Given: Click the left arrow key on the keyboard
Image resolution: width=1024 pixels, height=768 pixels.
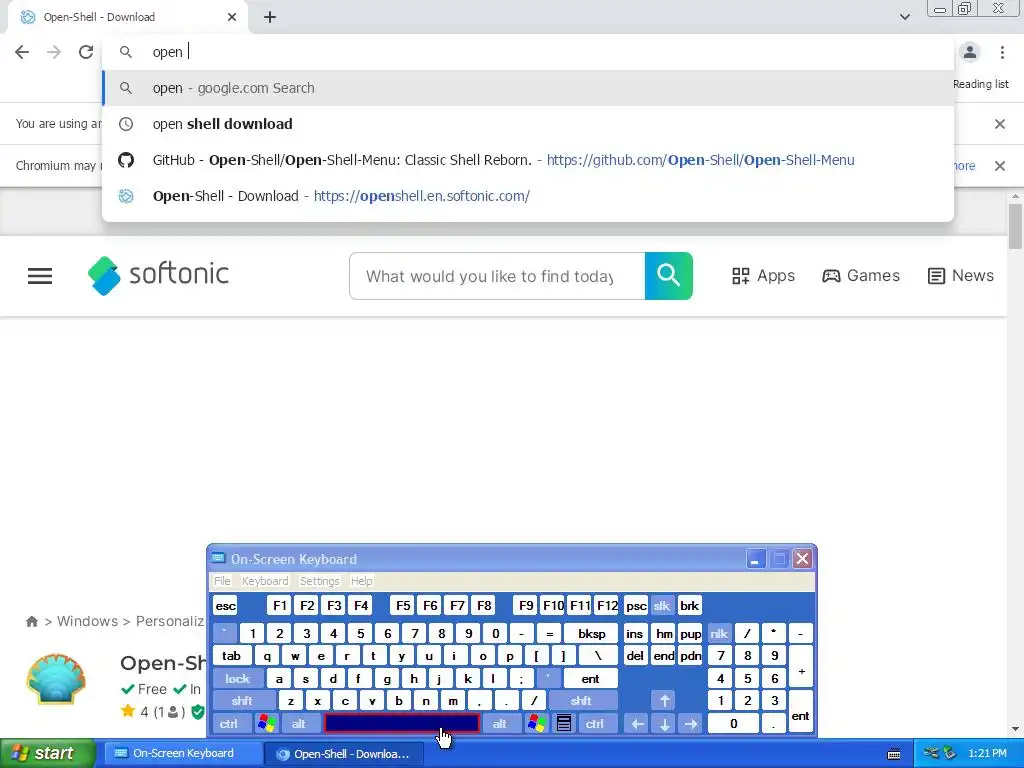Looking at the screenshot, I should pos(637,724).
